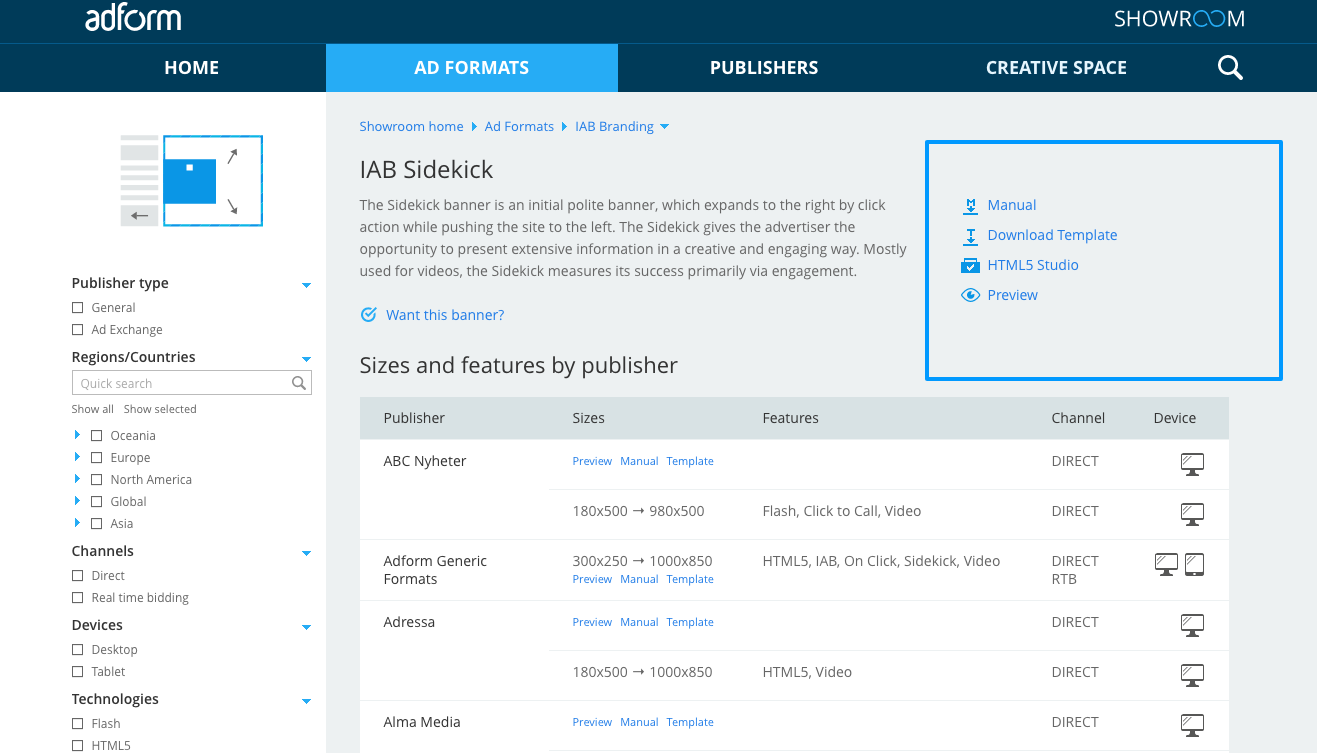Viewport: 1317px width, 753px height.
Task: Click the Features column header
Action: click(791, 418)
